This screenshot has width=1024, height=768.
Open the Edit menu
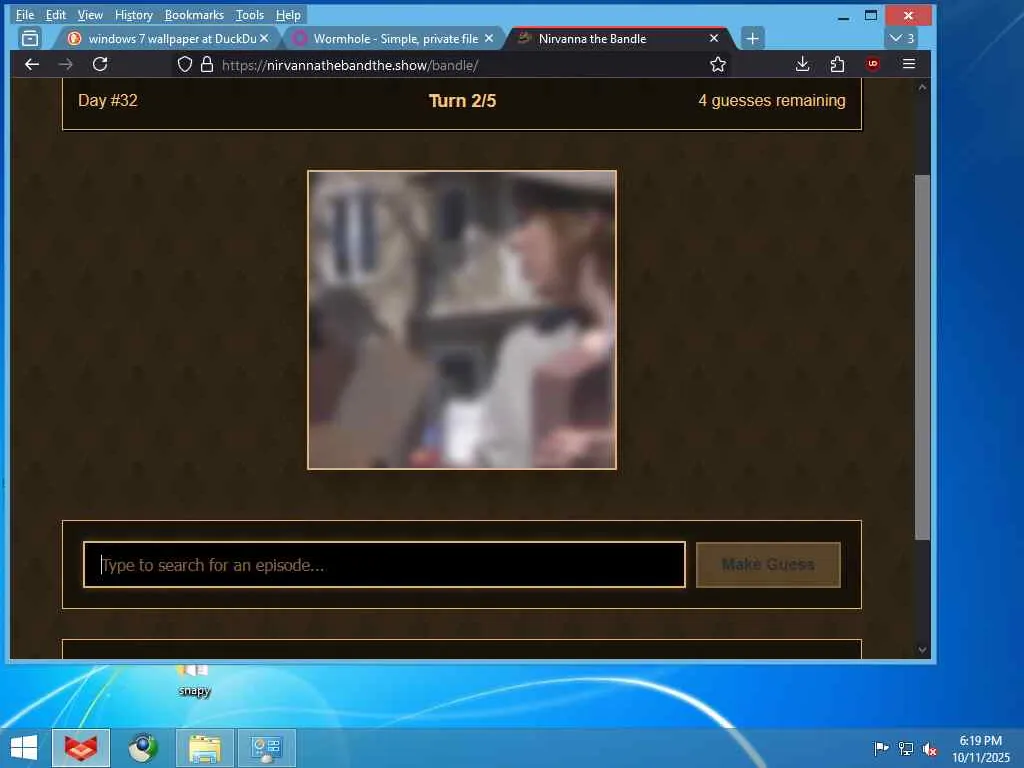(56, 14)
